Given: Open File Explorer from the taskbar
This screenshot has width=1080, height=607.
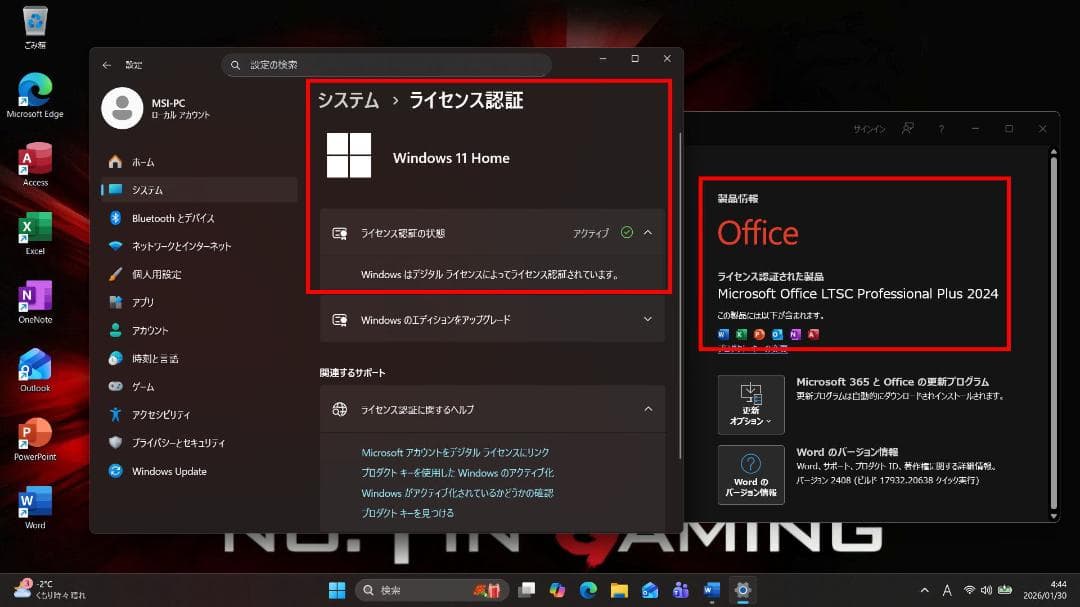Looking at the screenshot, I should point(618,589).
